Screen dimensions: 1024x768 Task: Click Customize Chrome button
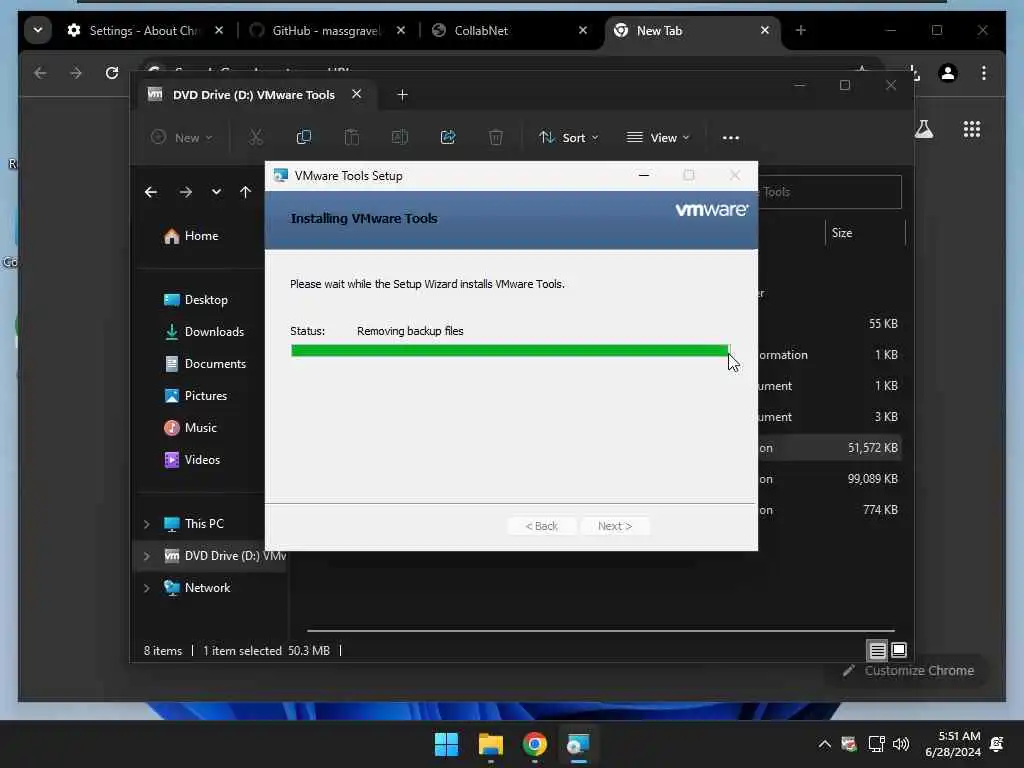tap(908, 671)
